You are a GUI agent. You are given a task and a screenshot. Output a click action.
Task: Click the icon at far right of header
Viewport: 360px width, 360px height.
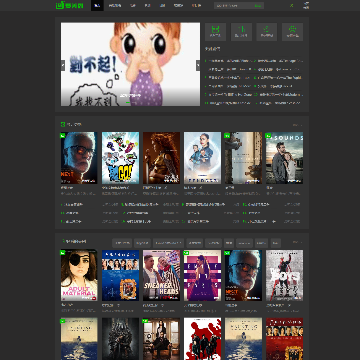pos(306,5)
